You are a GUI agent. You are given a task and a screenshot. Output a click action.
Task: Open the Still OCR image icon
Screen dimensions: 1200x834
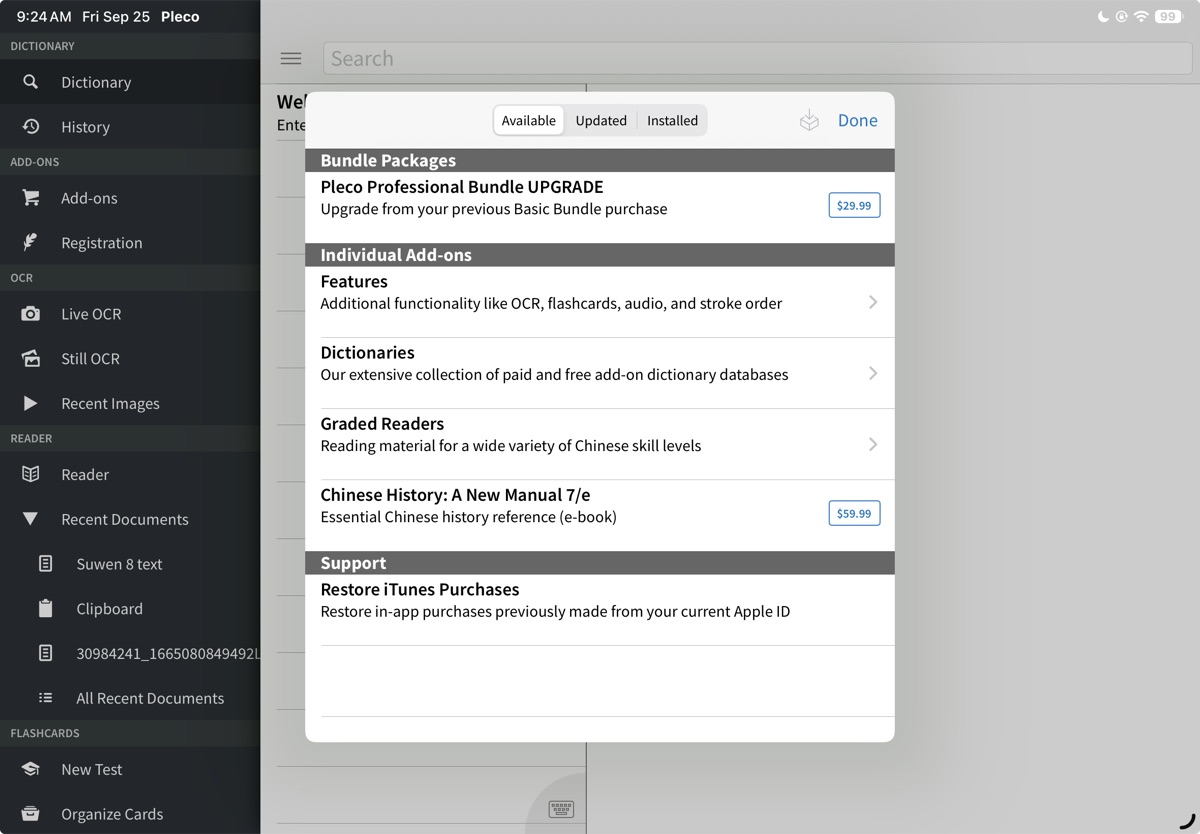click(31, 358)
